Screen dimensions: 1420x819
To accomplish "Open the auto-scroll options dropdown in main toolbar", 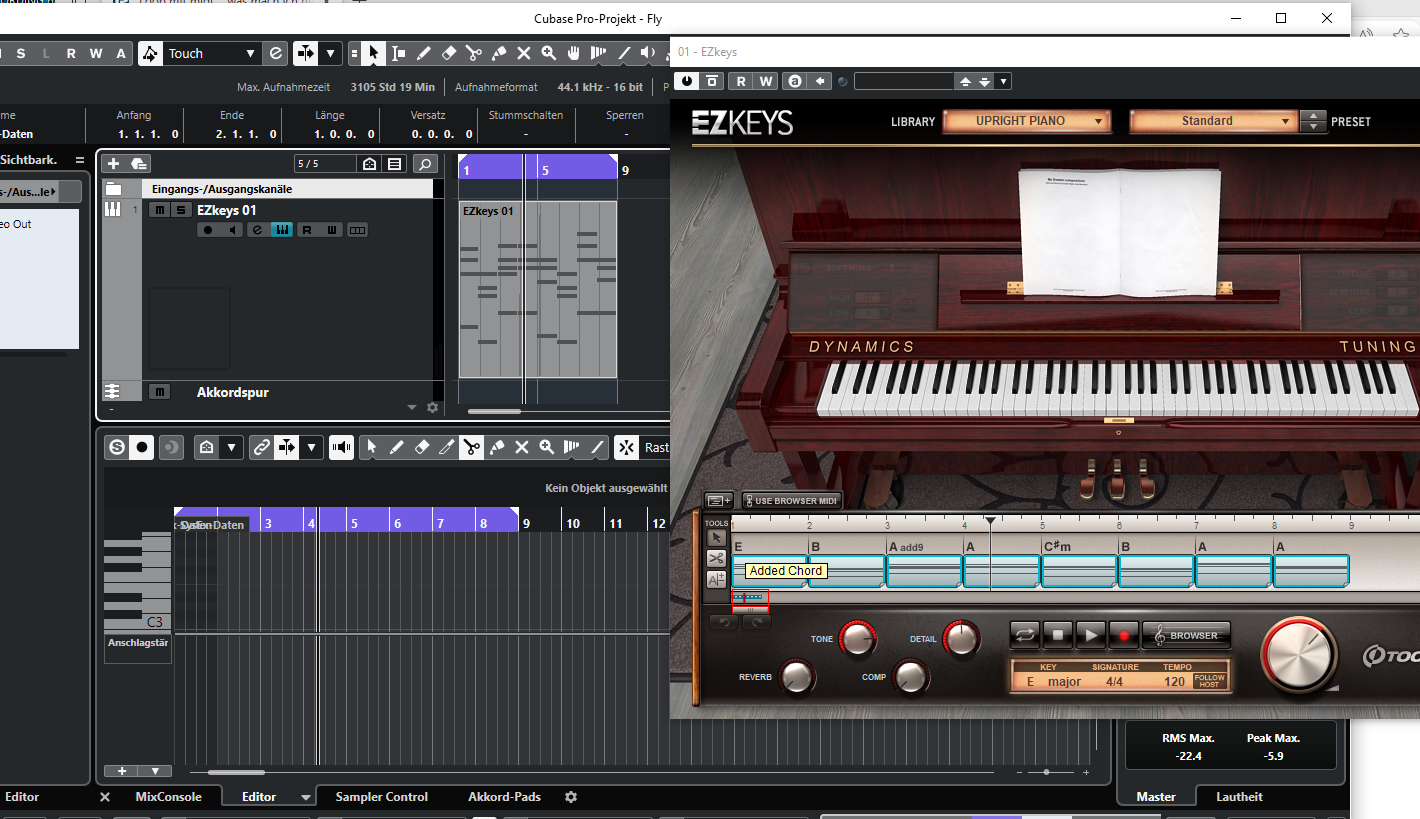I will [x=331, y=53].
